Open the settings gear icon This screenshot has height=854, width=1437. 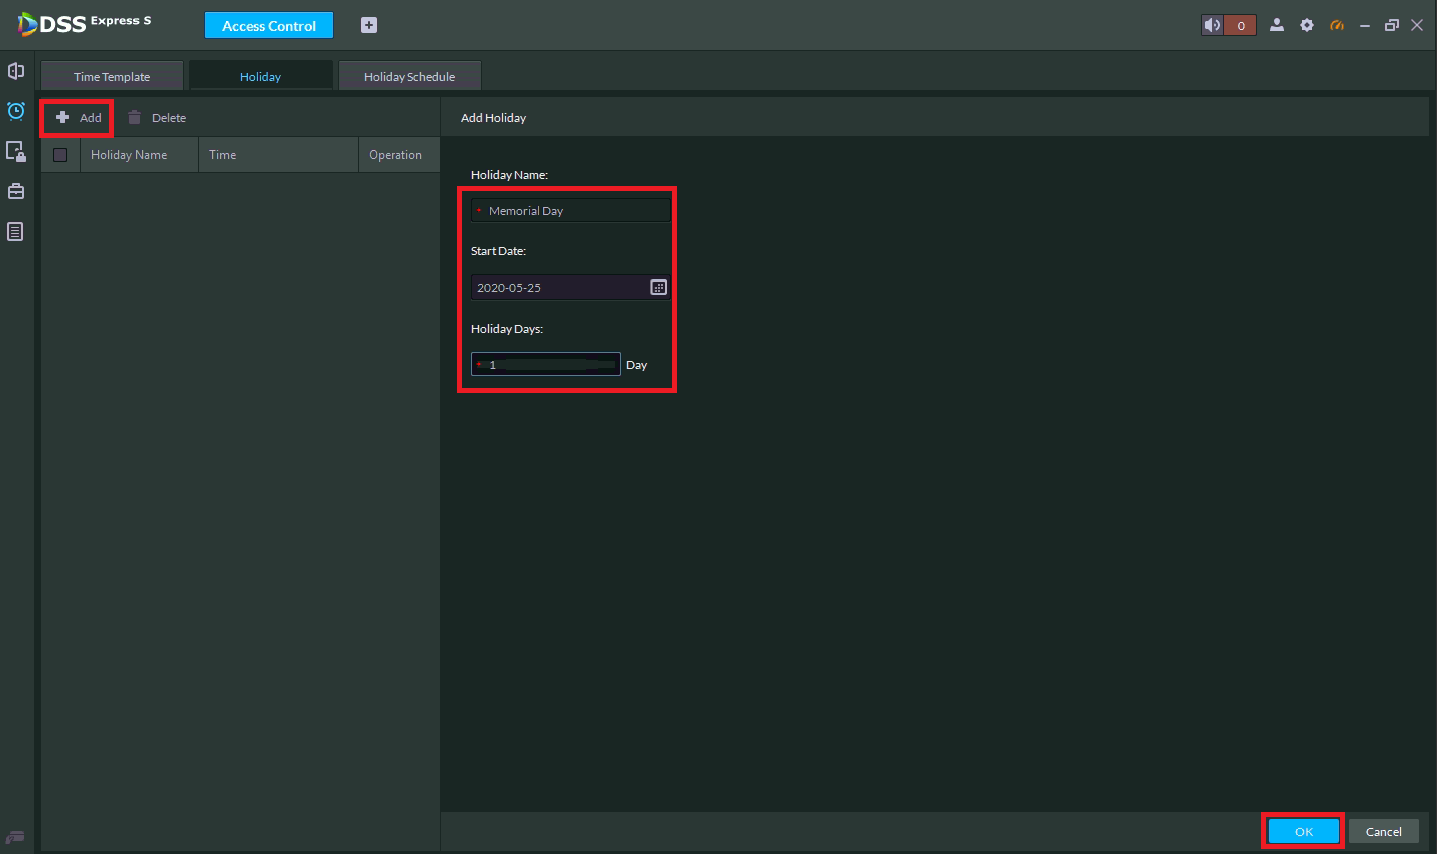pyautogui.click(x=1307, y=25)
